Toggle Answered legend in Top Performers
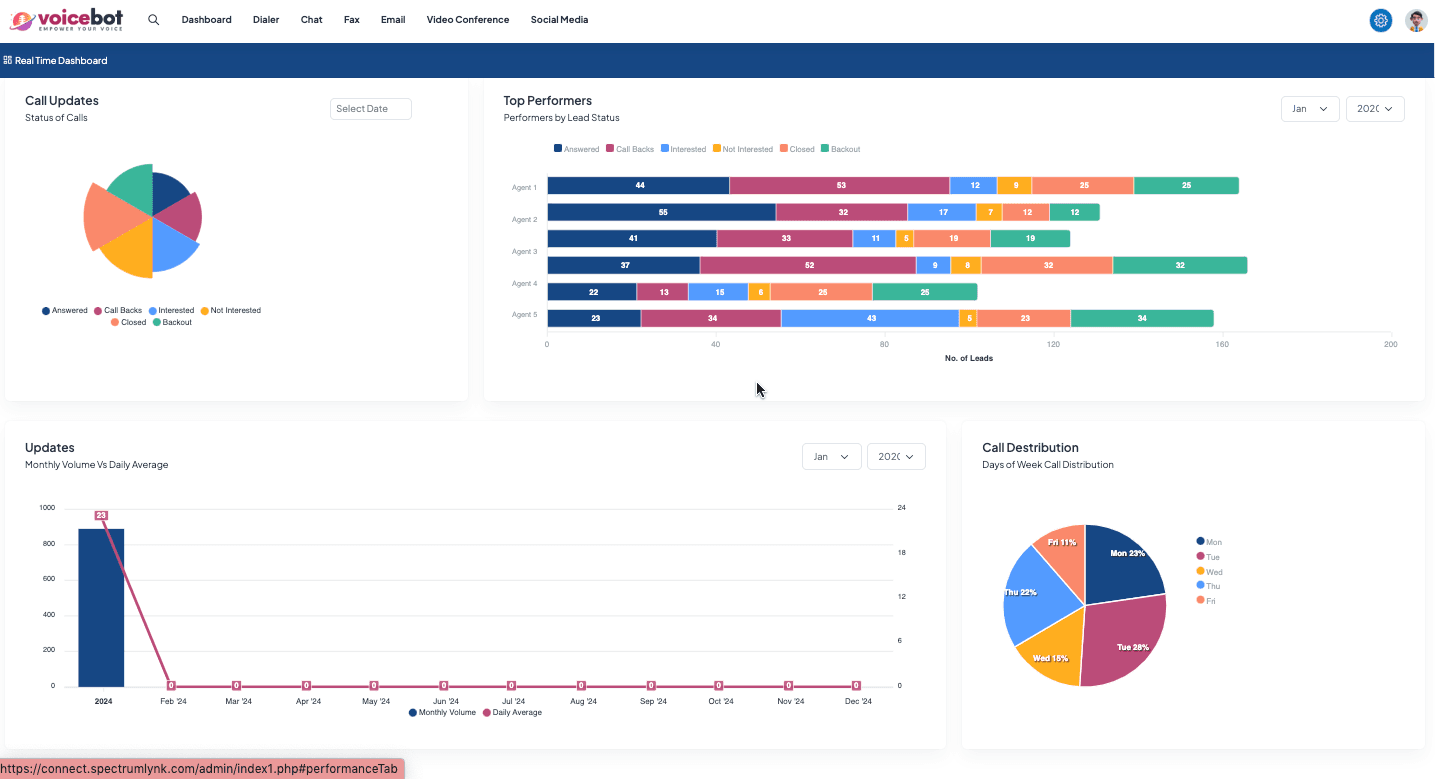 coord(576,149)
